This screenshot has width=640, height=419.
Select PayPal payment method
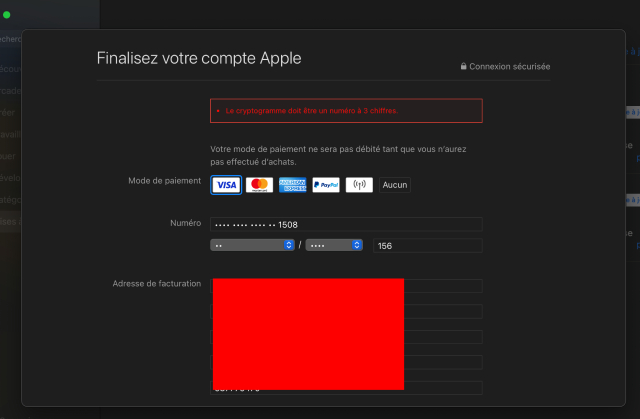pos(326,185)
